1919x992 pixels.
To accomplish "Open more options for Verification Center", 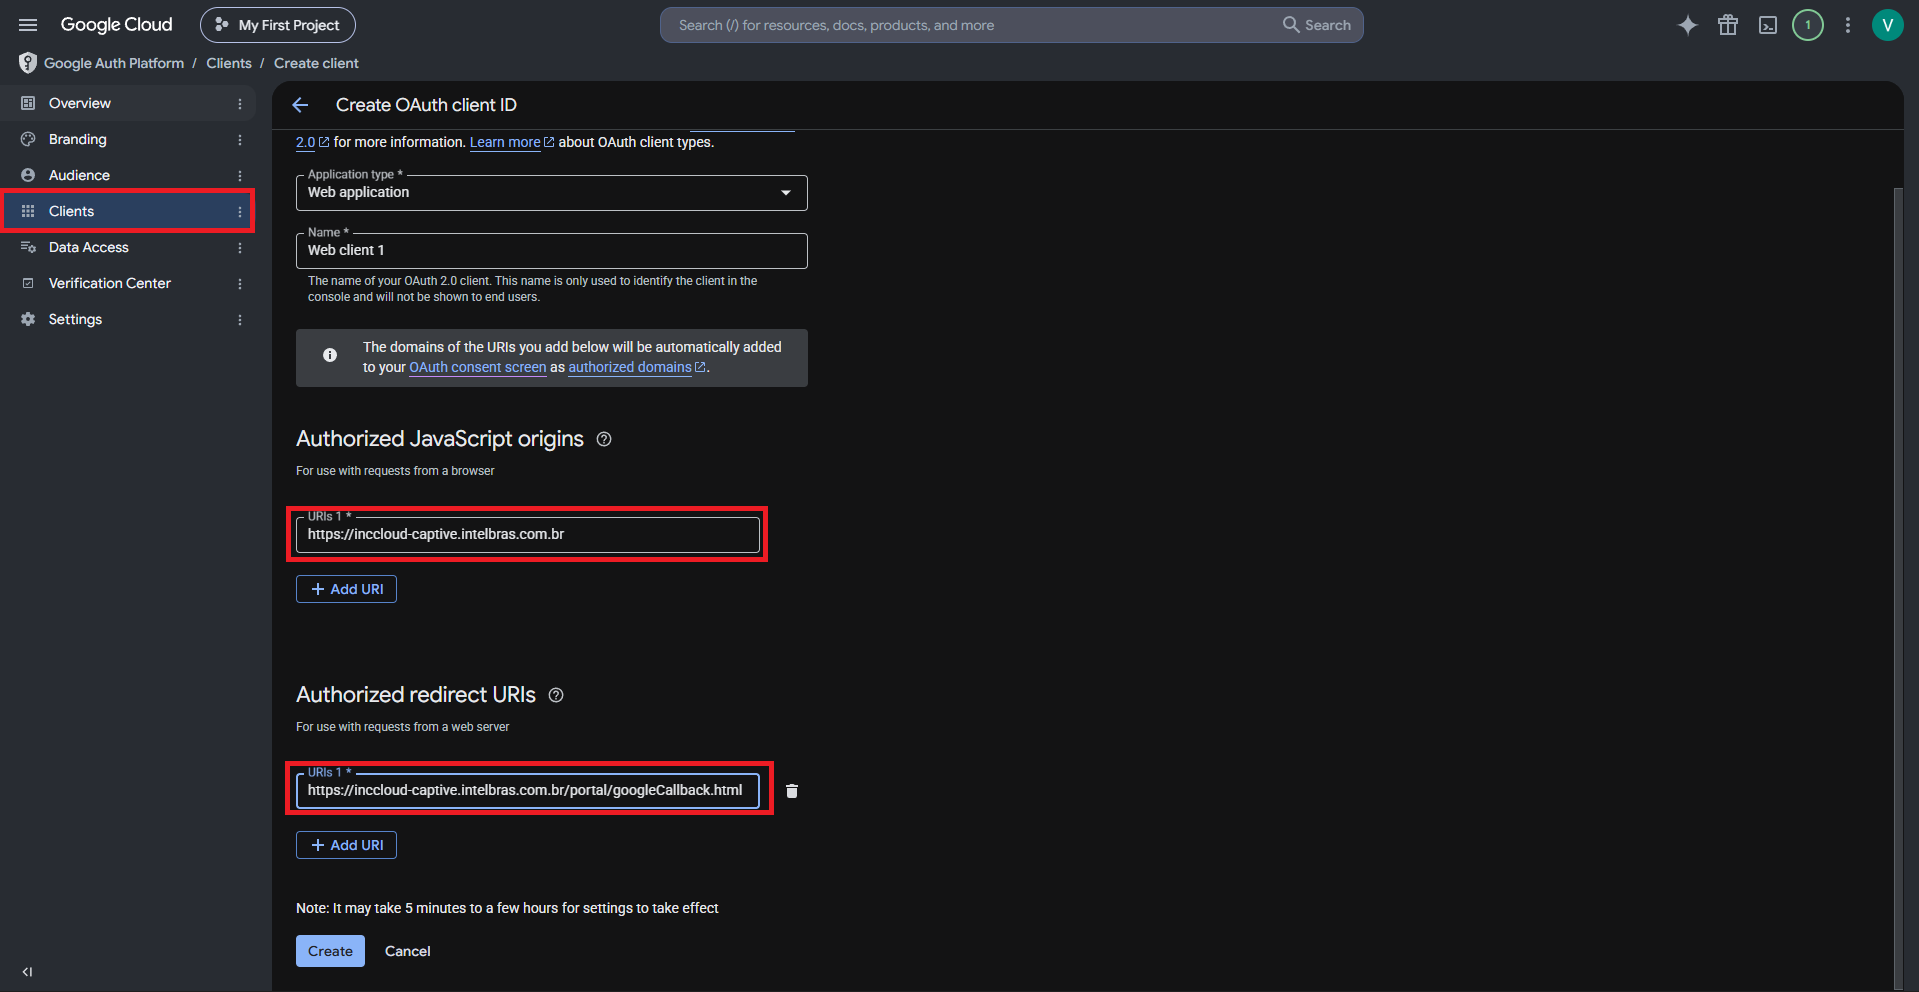I will coord(240,283).
